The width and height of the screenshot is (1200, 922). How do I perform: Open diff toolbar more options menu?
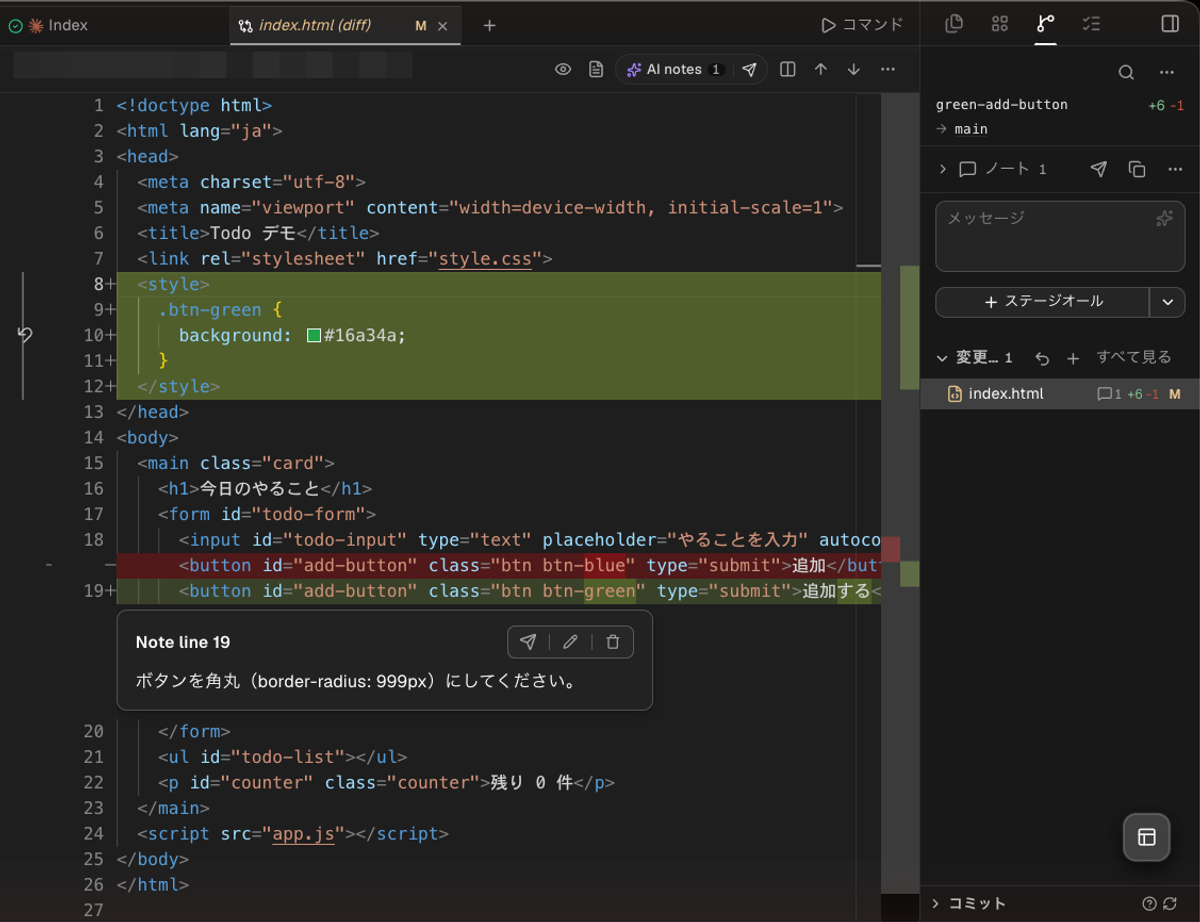(x=888, y=69)
